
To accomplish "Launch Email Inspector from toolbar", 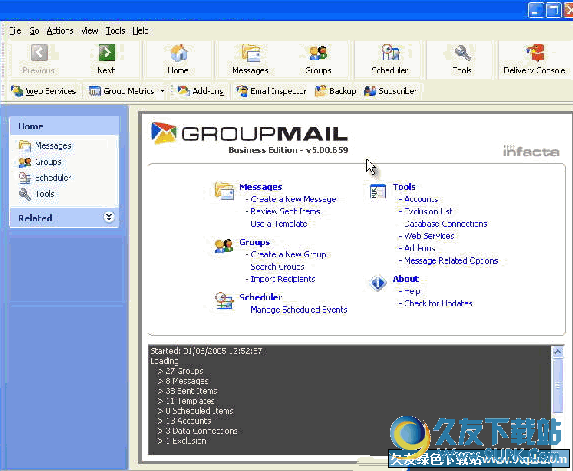I will pyautogui.click(x=271, y=91).
